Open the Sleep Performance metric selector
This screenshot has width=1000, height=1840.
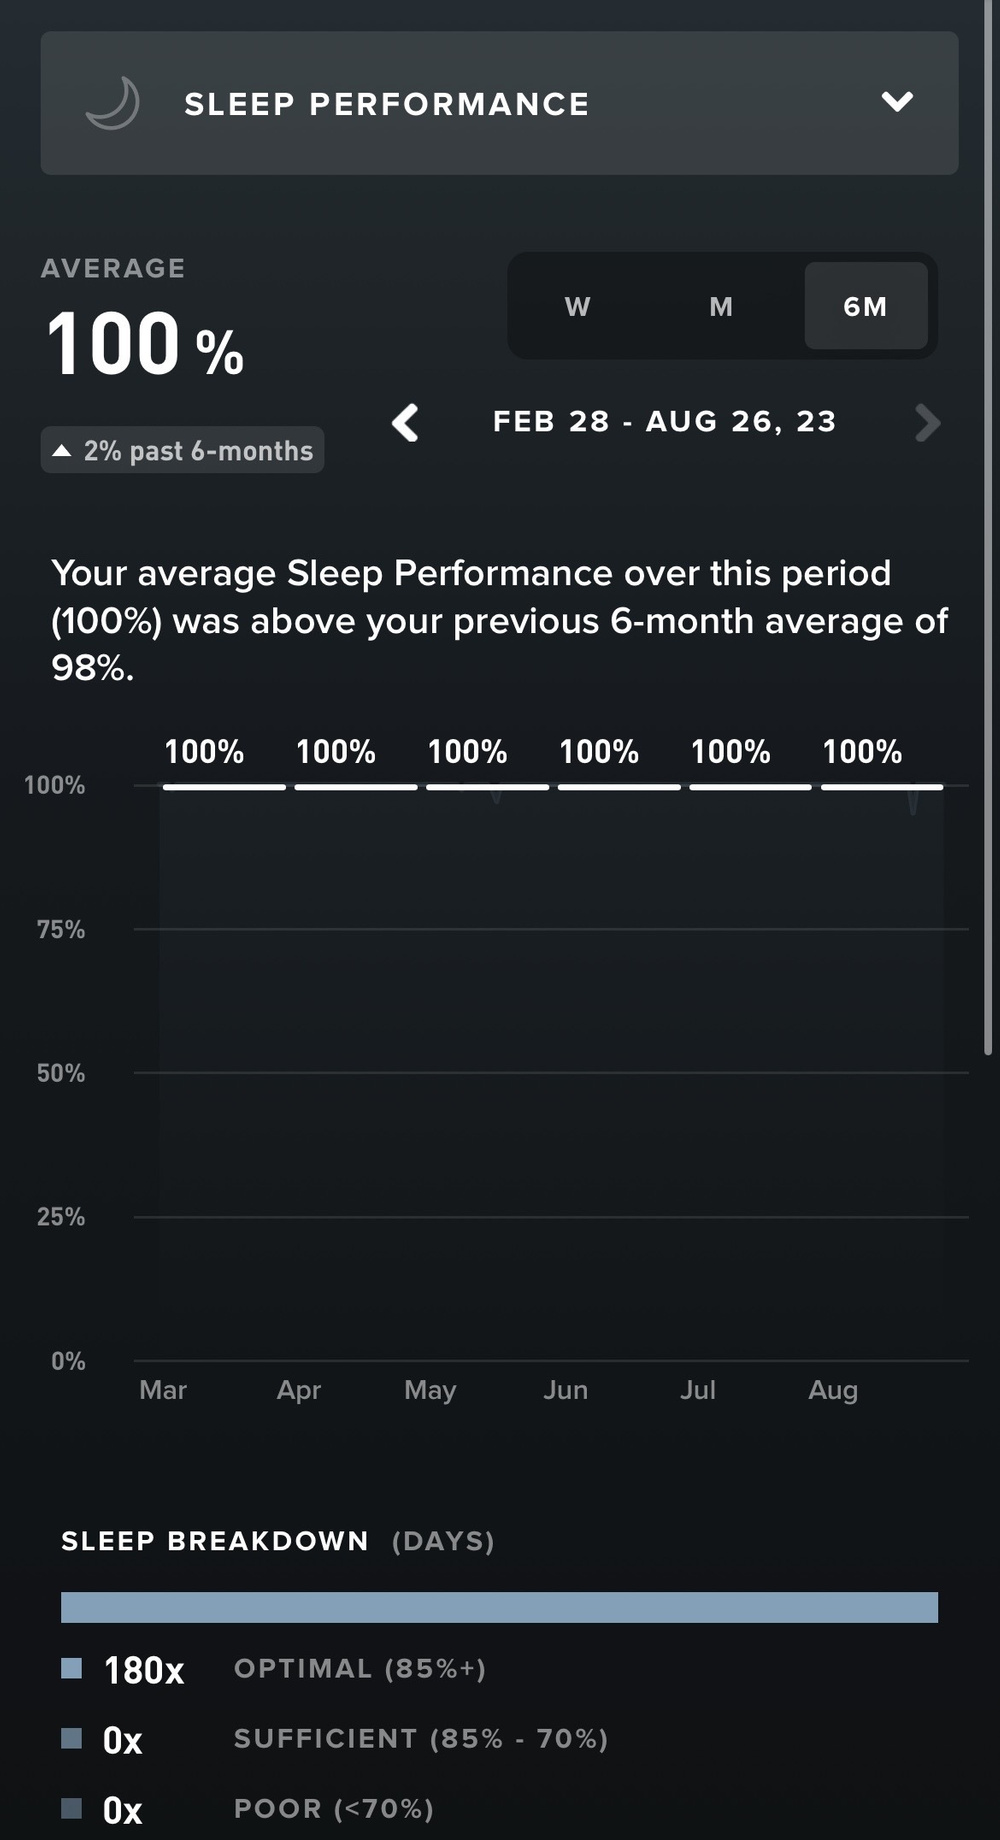(386, 104)
